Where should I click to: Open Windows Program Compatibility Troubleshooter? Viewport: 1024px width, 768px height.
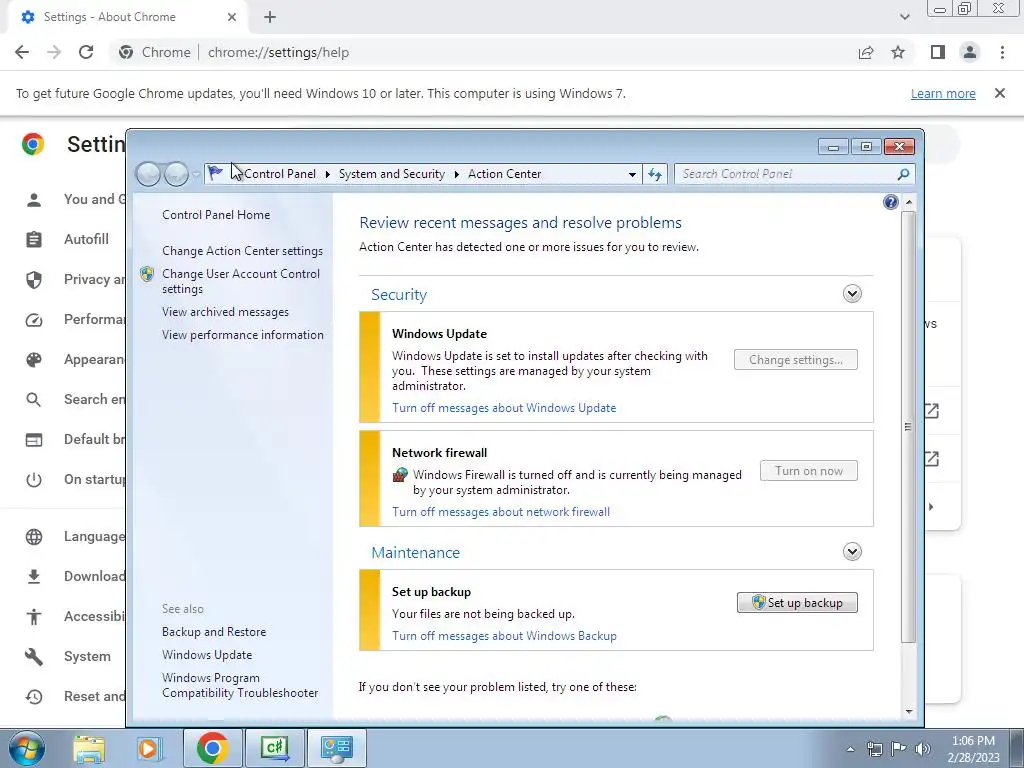(x=240, y=686)
